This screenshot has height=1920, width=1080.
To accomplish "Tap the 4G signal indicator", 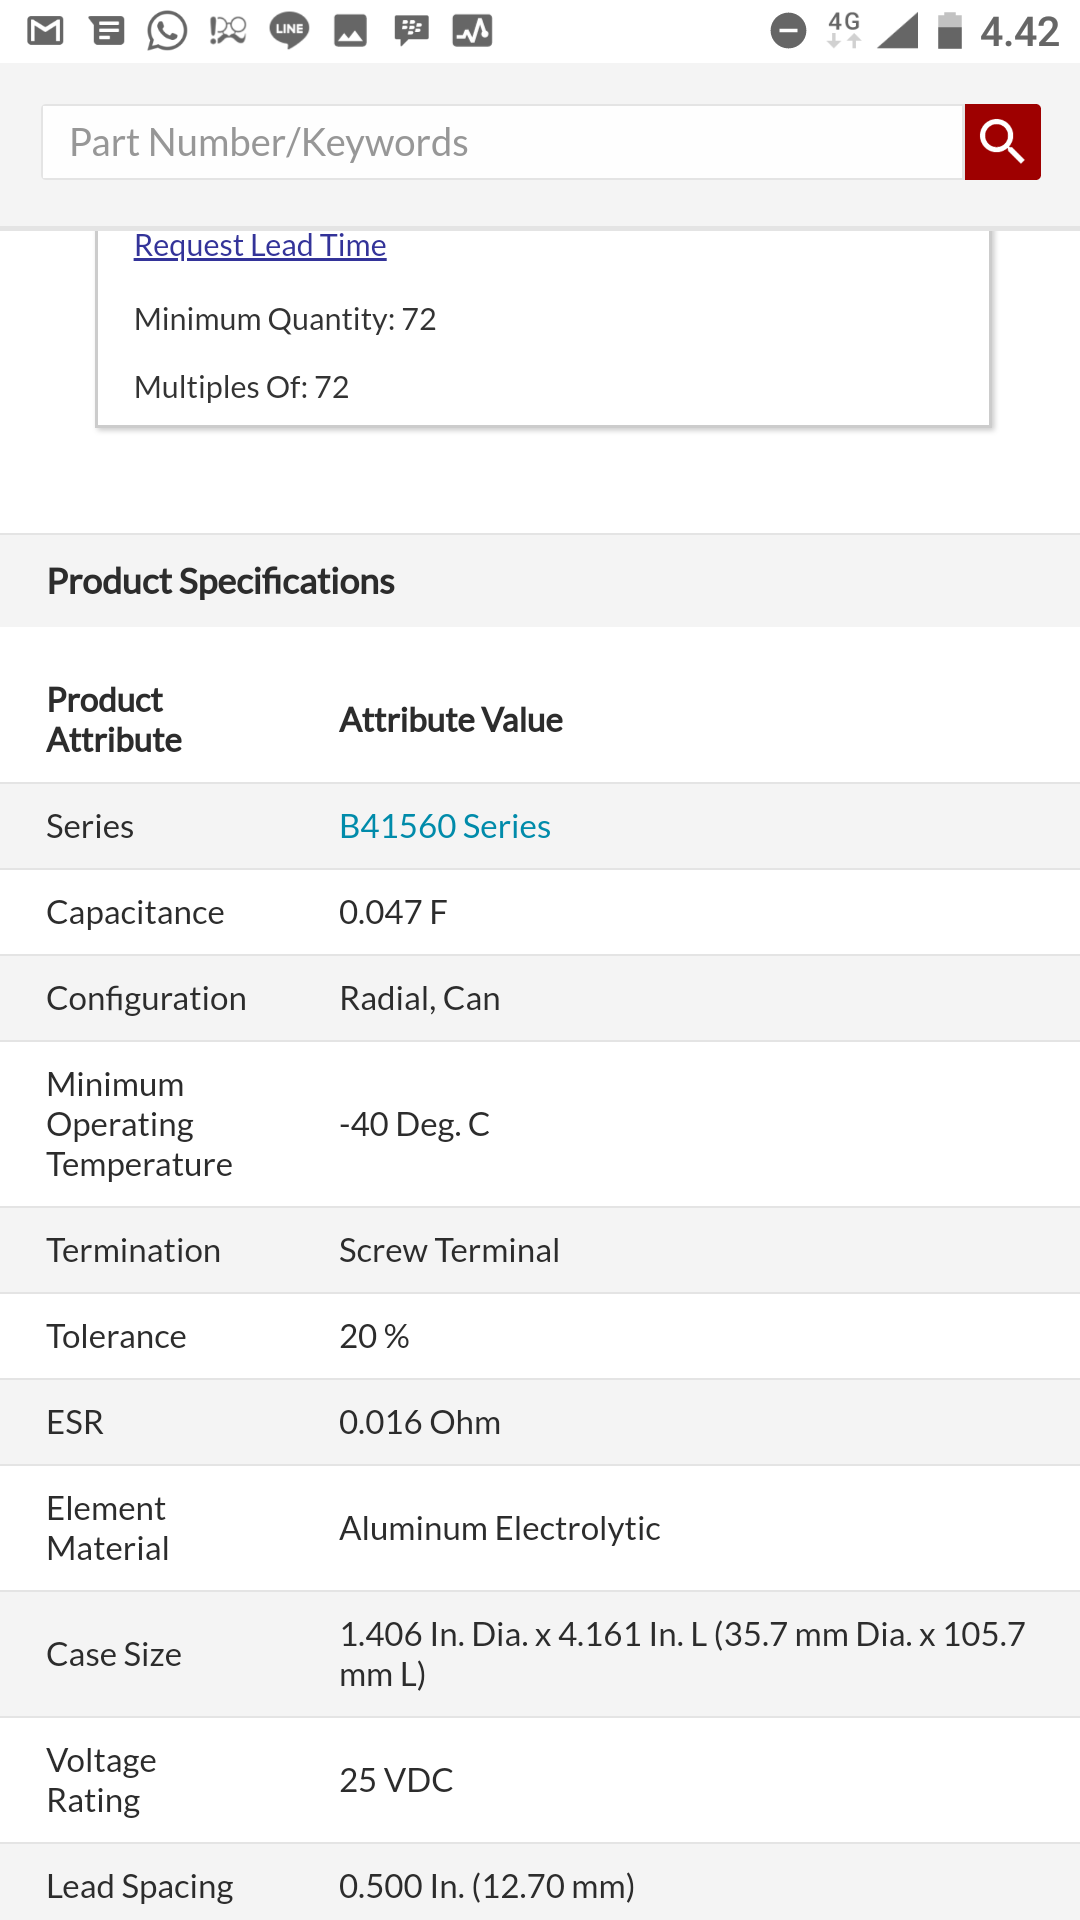I will (844, 31).
